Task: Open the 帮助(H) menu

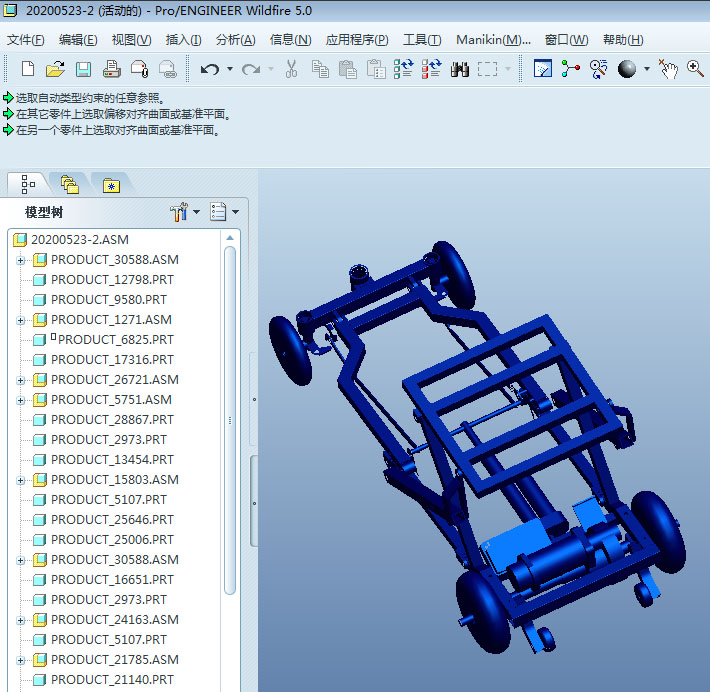Action: pyautogui.click(x=623, y=40)
